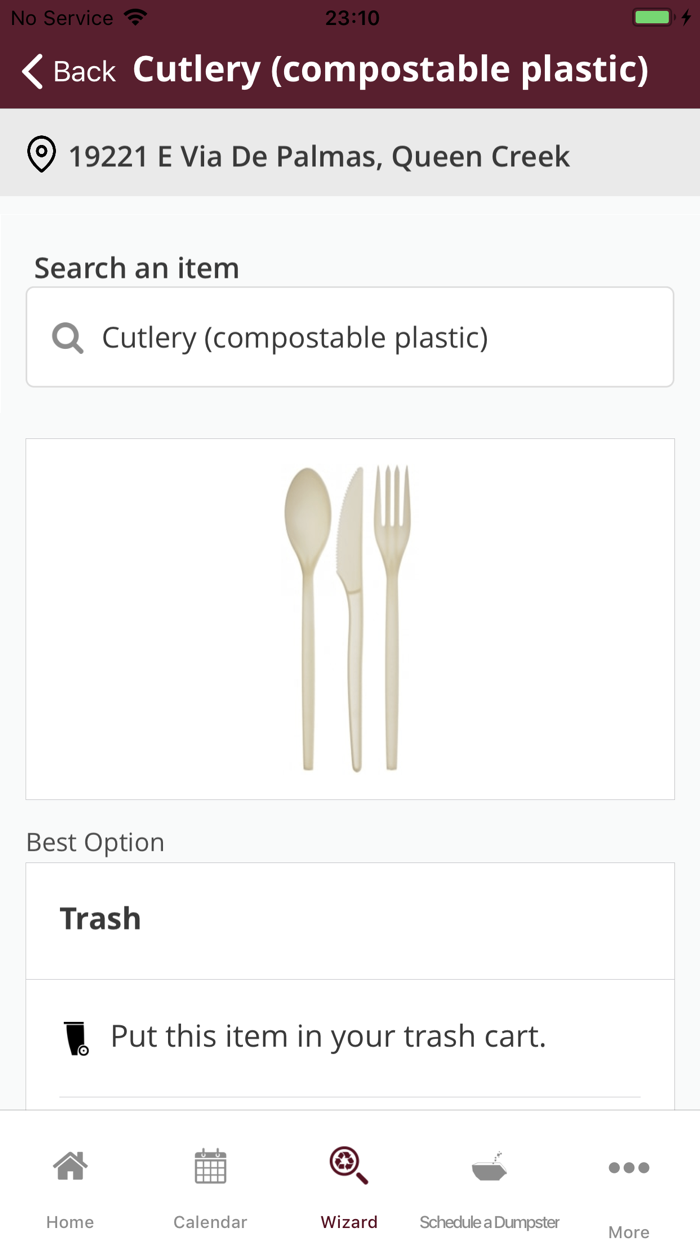Click the trash cart icon
Screen dimensions: 700x1244
(x=76, y=1038)
